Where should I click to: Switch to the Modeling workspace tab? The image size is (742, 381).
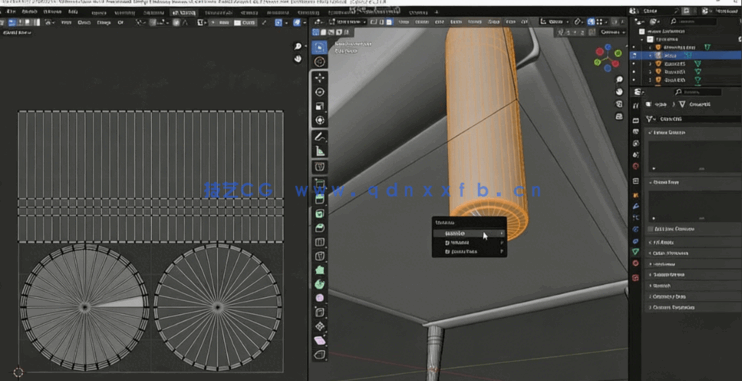125,12
